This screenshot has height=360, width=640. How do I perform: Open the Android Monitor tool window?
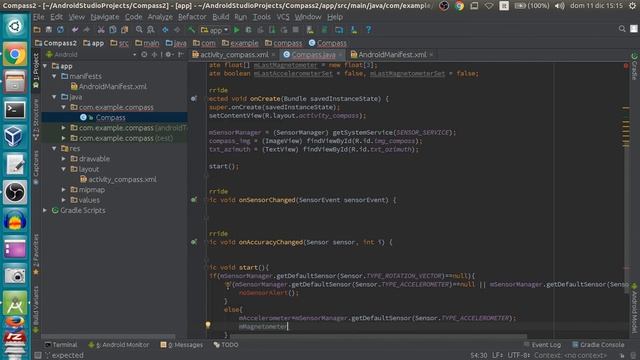[x=119, y=345]
